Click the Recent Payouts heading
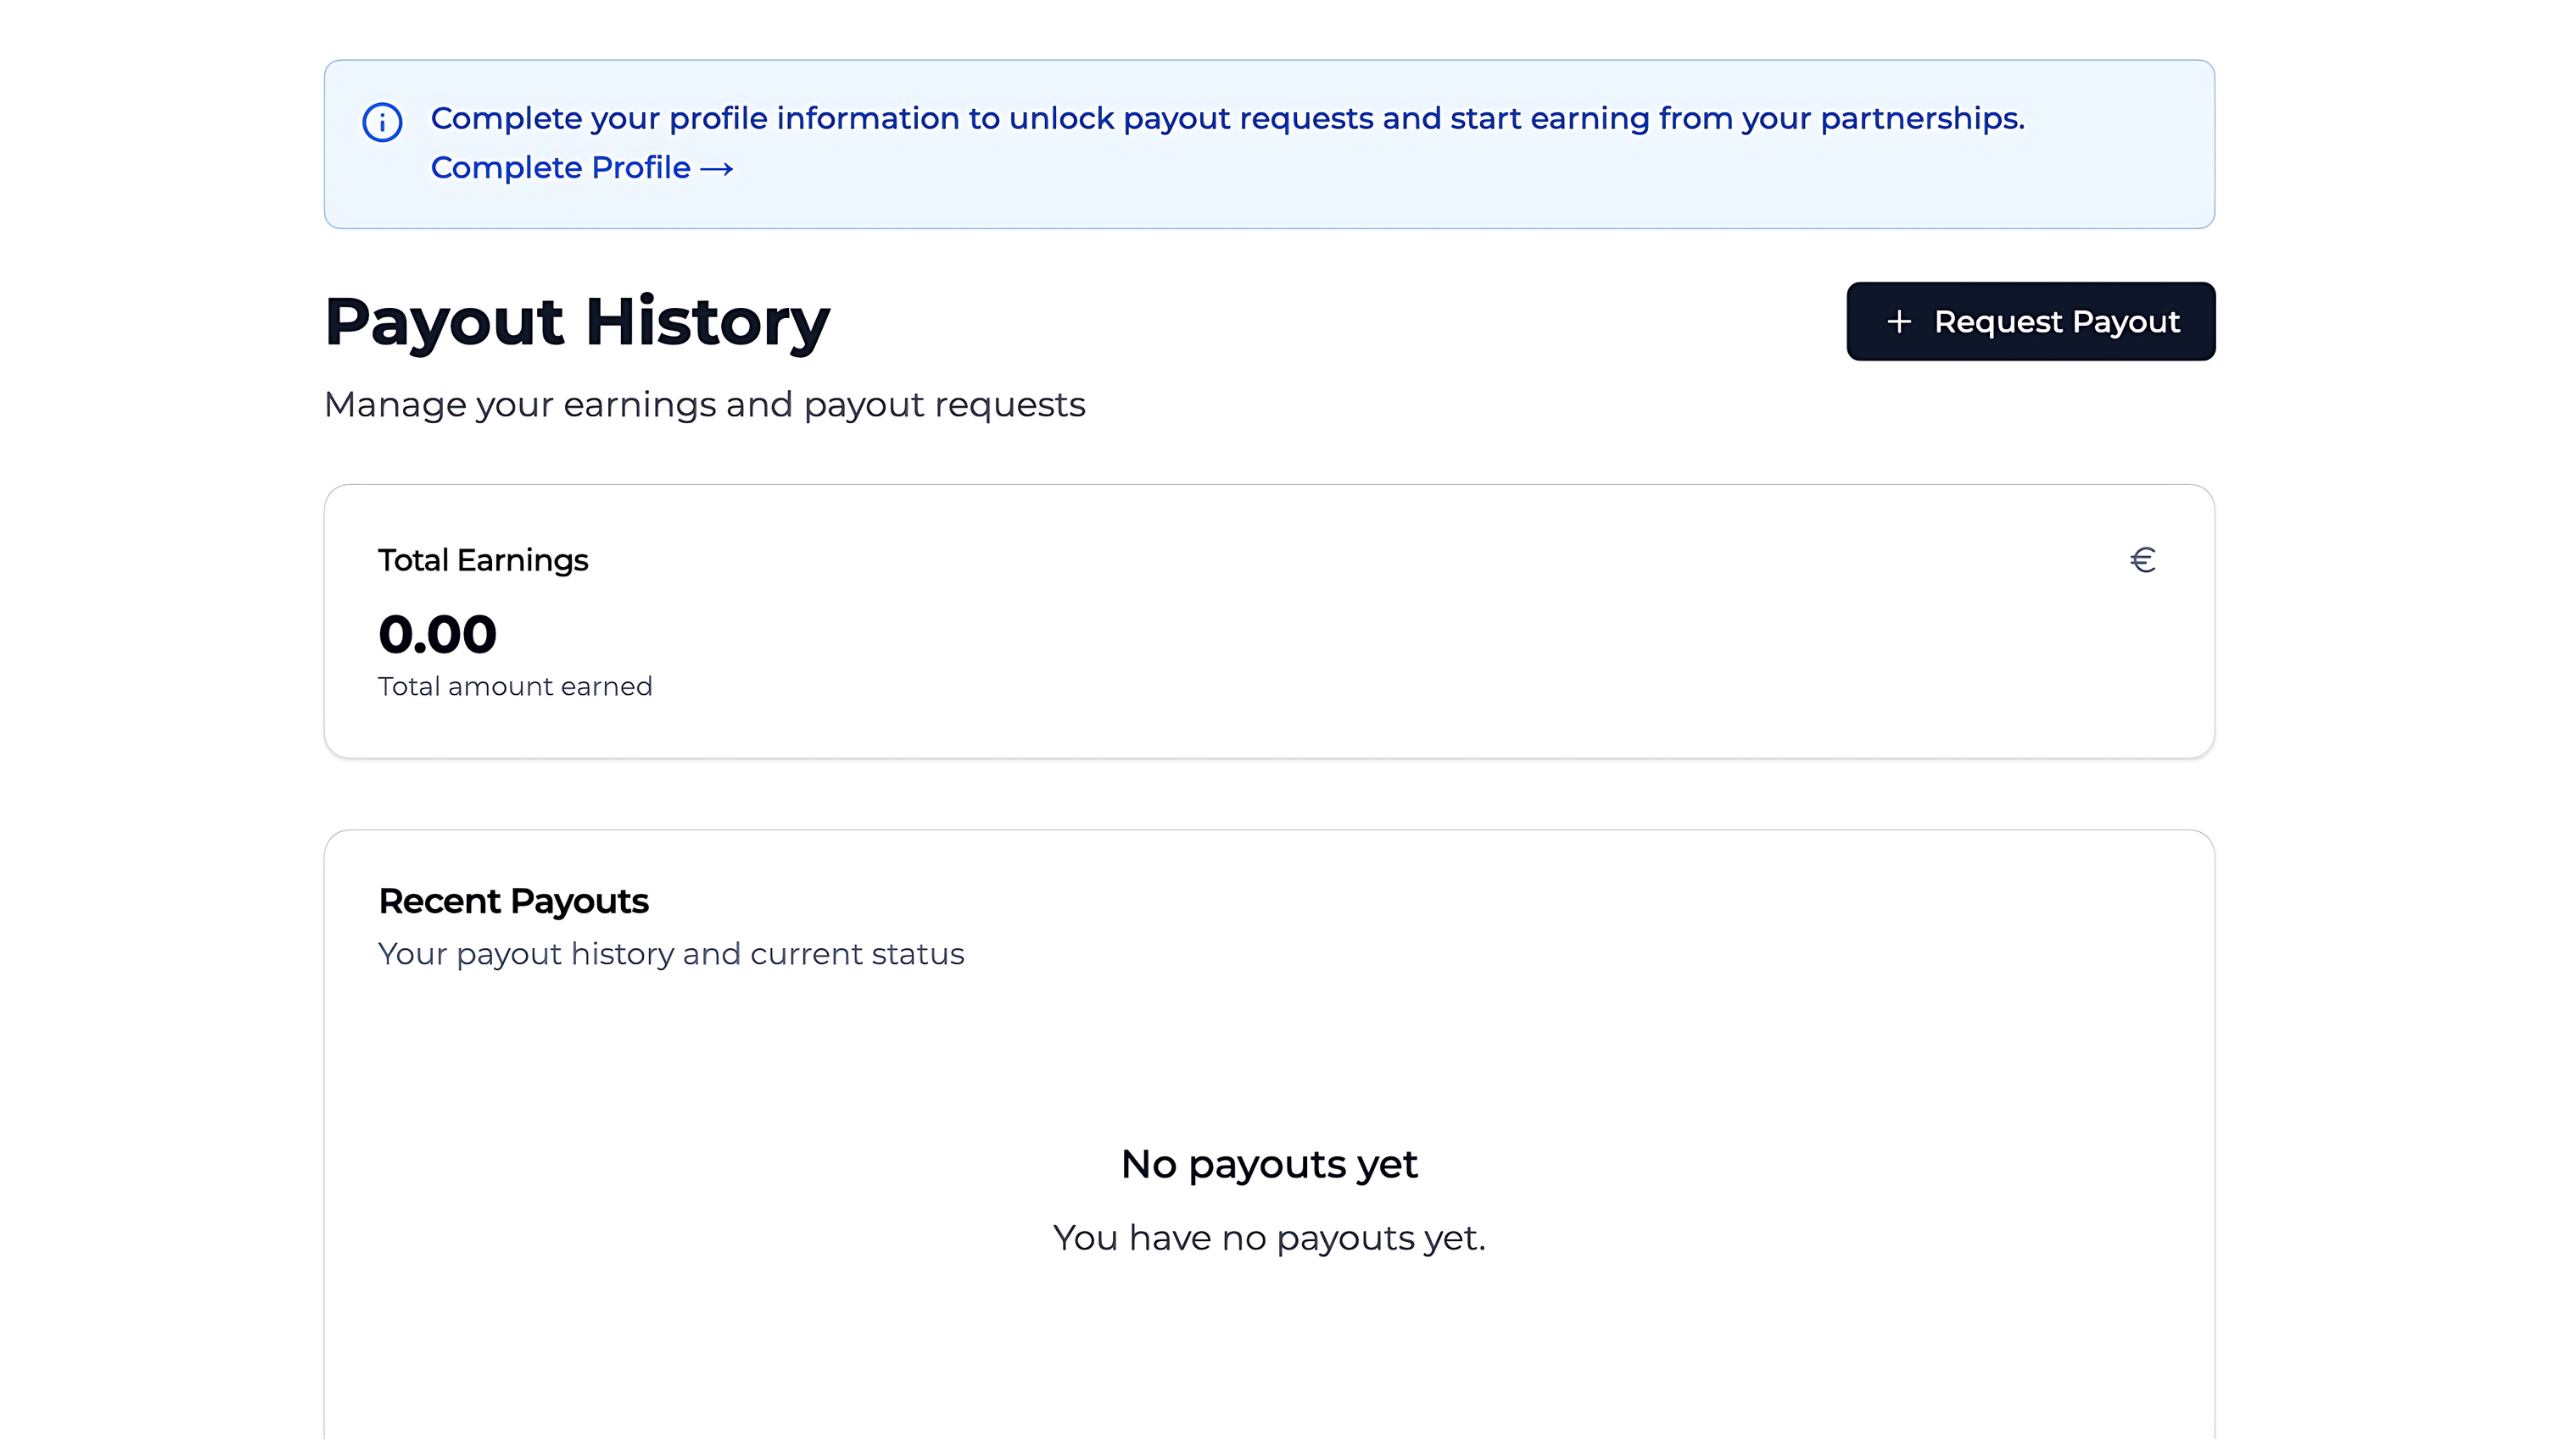The image size is (2560, 1440). [513, 901]
